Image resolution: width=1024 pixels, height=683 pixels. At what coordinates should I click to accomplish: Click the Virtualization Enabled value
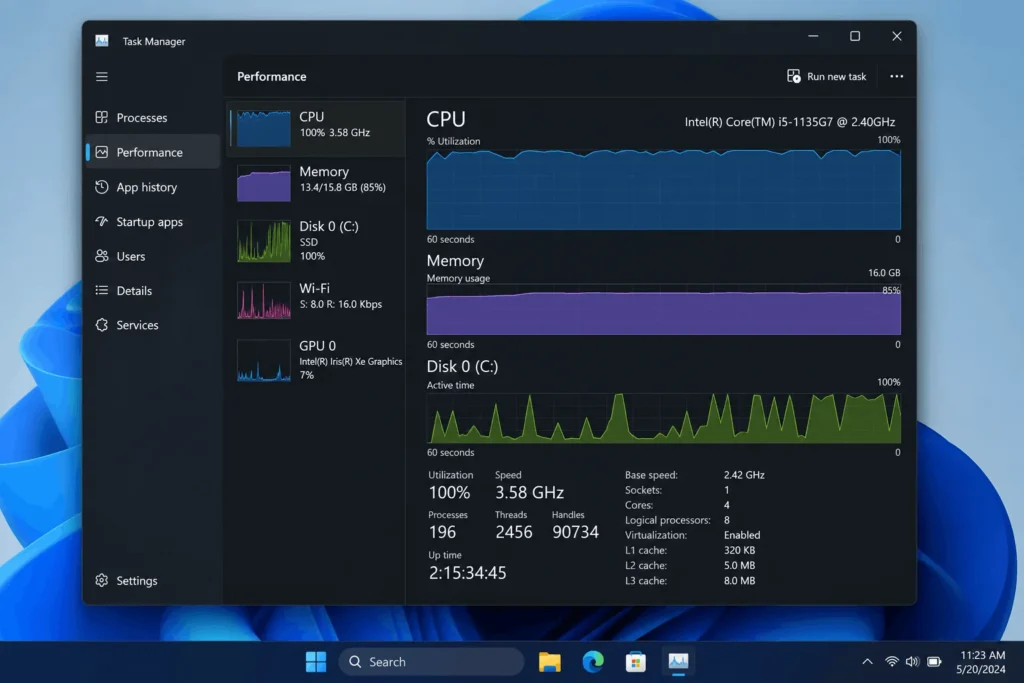coord(742,535)
